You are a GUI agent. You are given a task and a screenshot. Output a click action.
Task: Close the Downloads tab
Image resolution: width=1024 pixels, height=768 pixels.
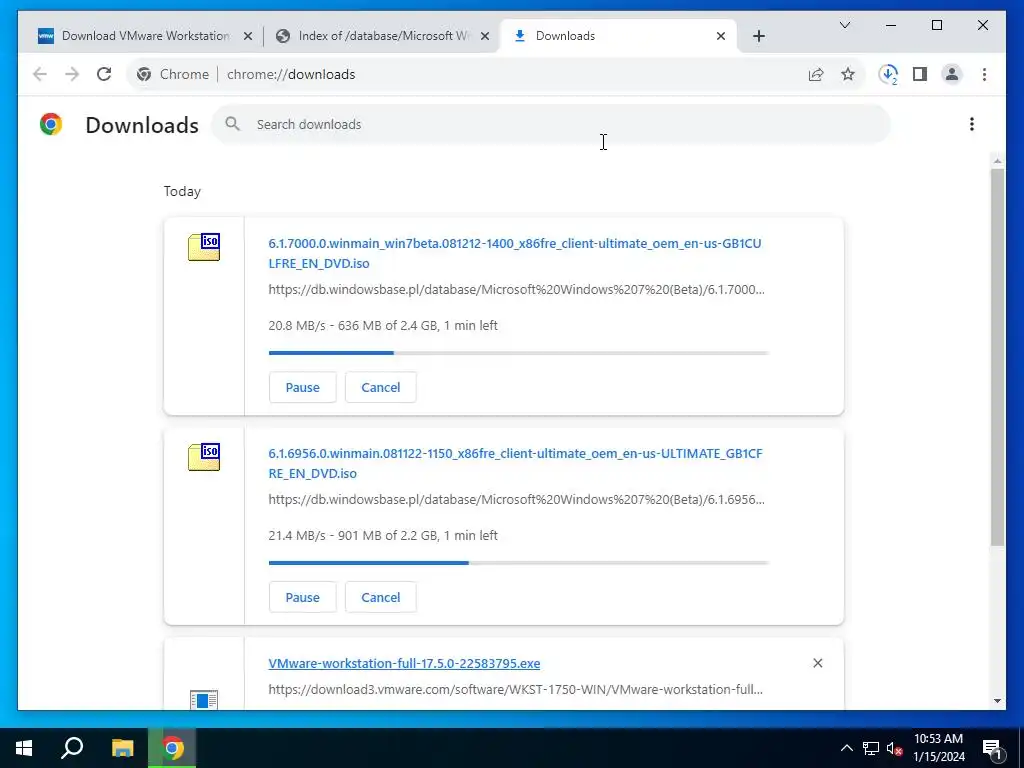pos(721,36)
